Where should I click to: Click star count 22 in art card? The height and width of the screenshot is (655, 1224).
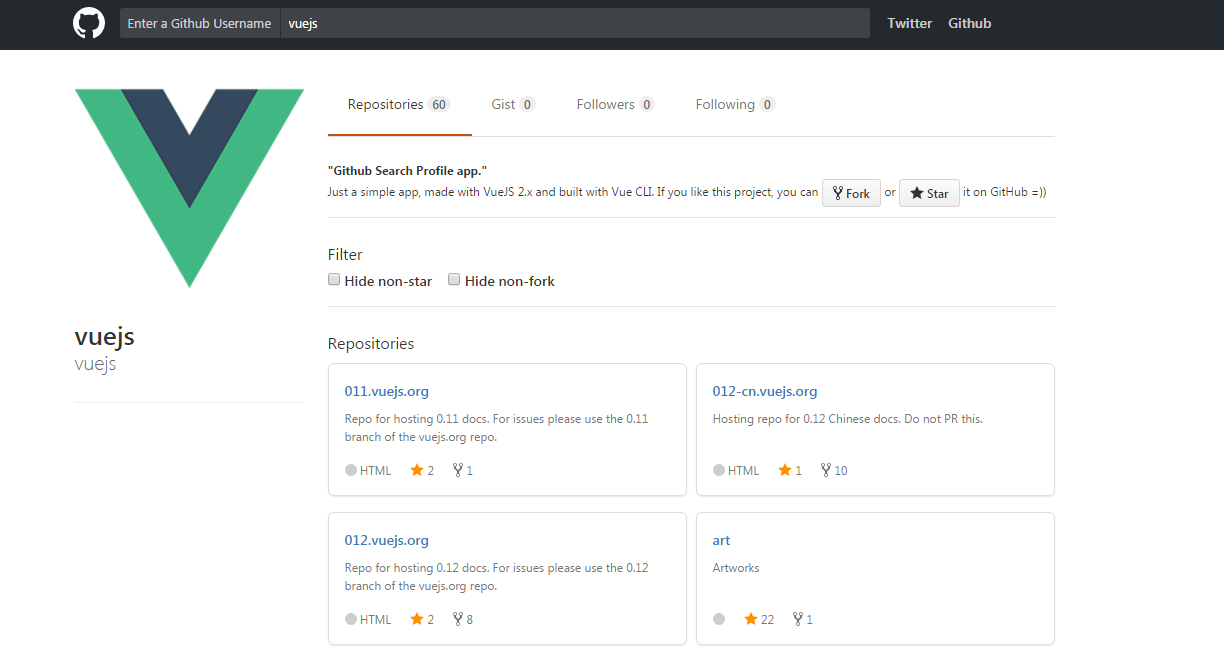coord(767,619)
